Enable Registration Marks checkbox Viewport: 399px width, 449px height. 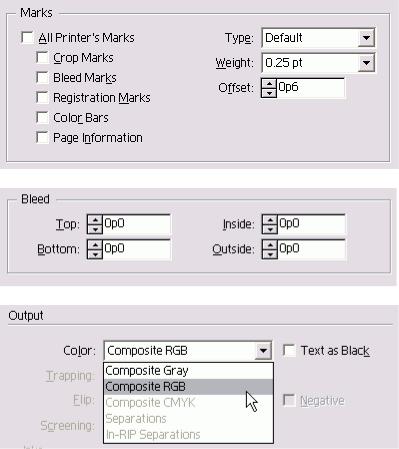pos(42,97)
